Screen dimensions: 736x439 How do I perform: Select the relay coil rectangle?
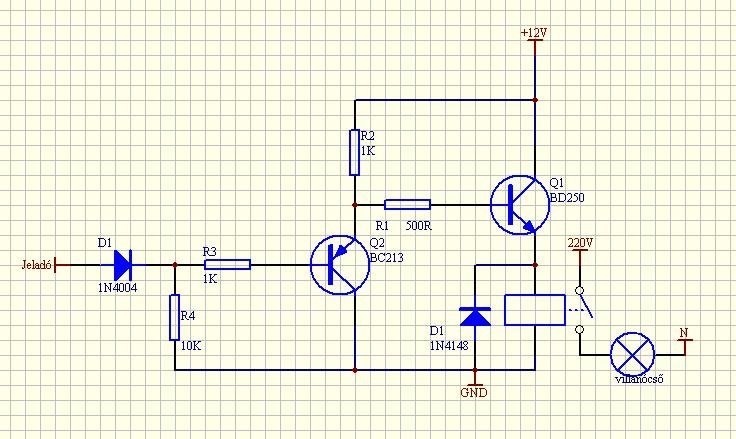pyautogui.click(x=535, y=310)
